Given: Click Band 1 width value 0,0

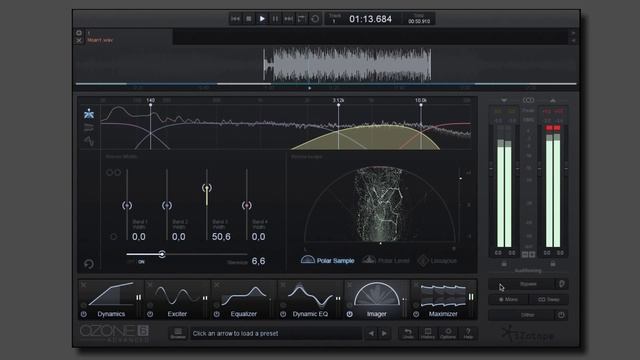Looking at the screenshot, I should click(139, 237).
